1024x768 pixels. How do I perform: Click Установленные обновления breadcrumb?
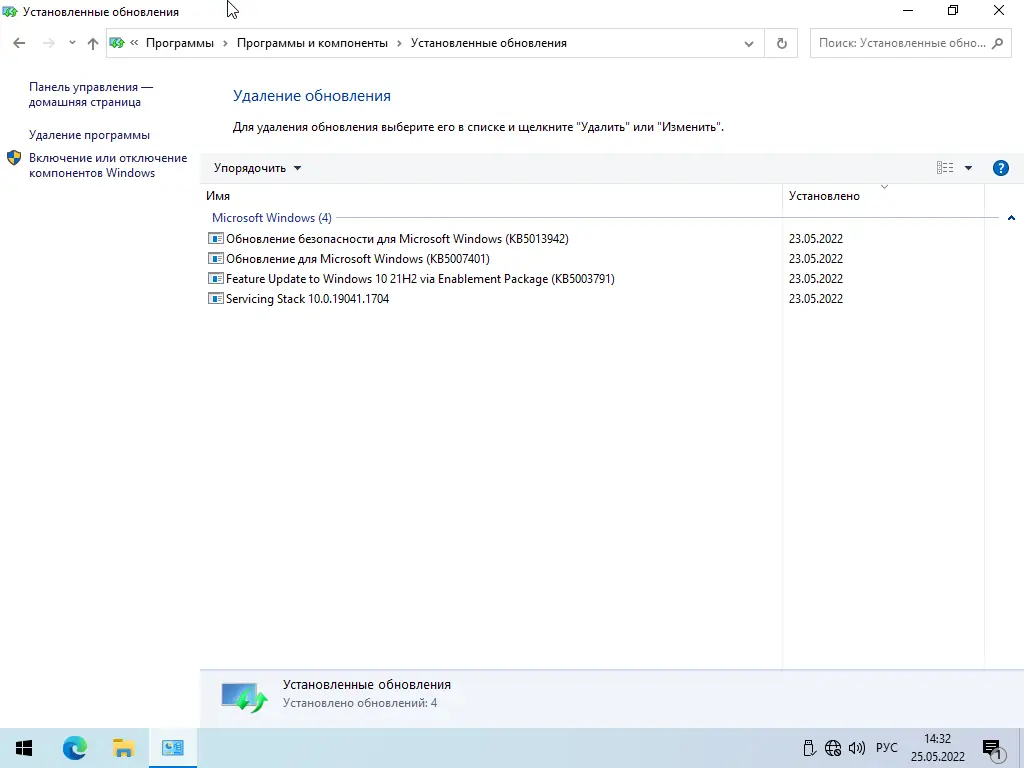pyautogui.click(x=488, y=43)
